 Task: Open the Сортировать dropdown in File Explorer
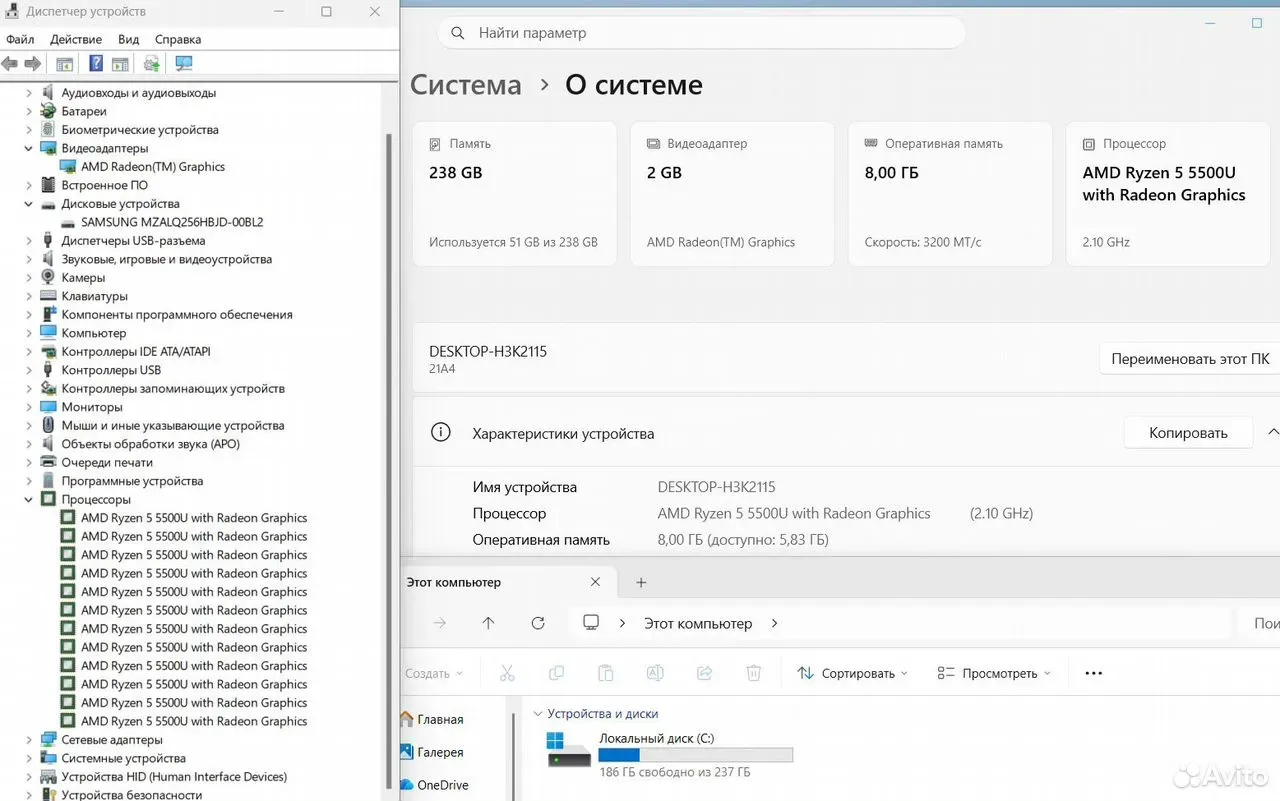(x=852, y=673)
